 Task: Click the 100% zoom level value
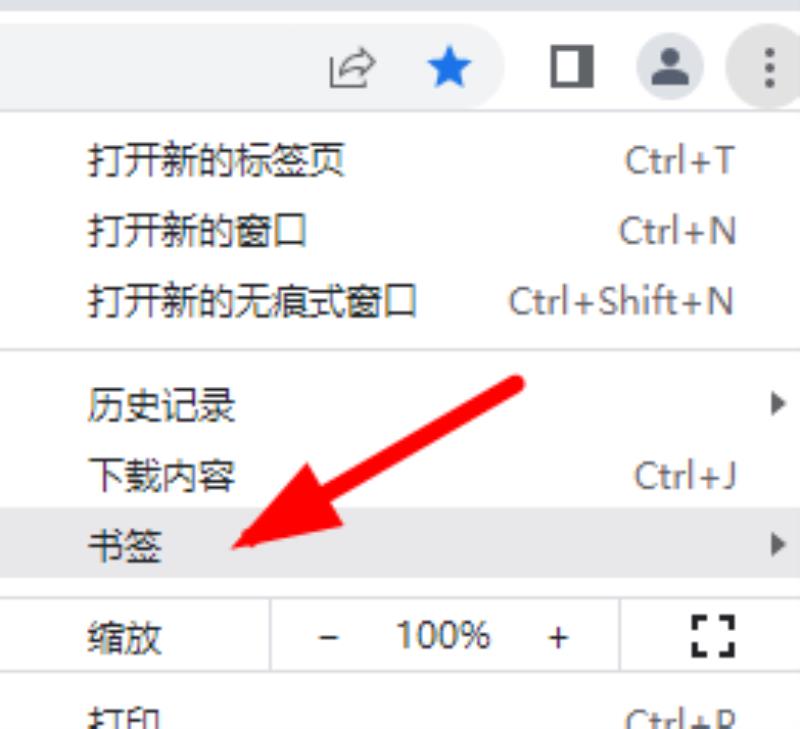coord(443,635)
